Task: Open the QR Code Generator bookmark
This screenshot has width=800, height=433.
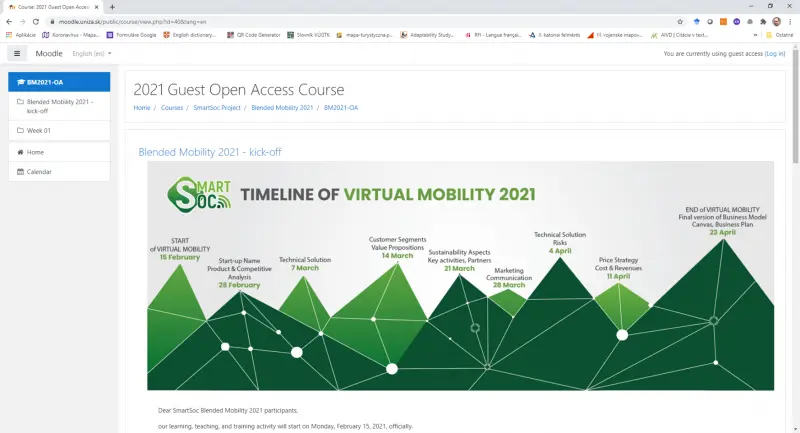Action: pos(253,34)
